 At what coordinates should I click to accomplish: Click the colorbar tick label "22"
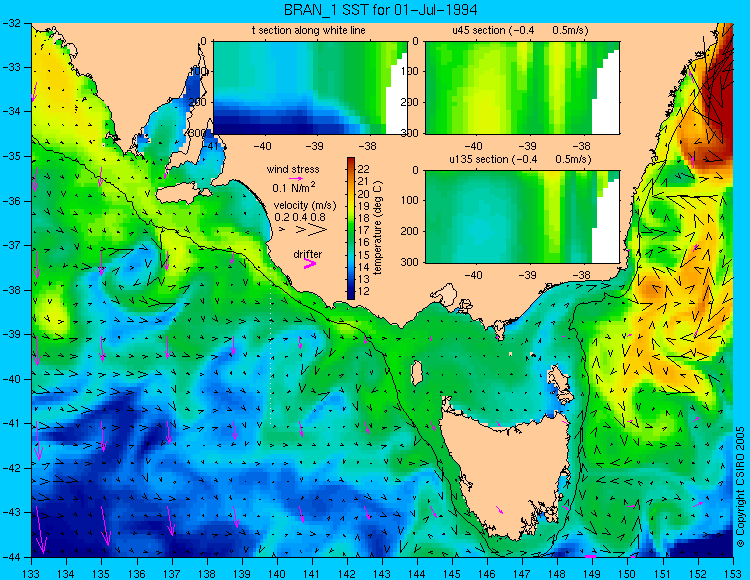363,169
